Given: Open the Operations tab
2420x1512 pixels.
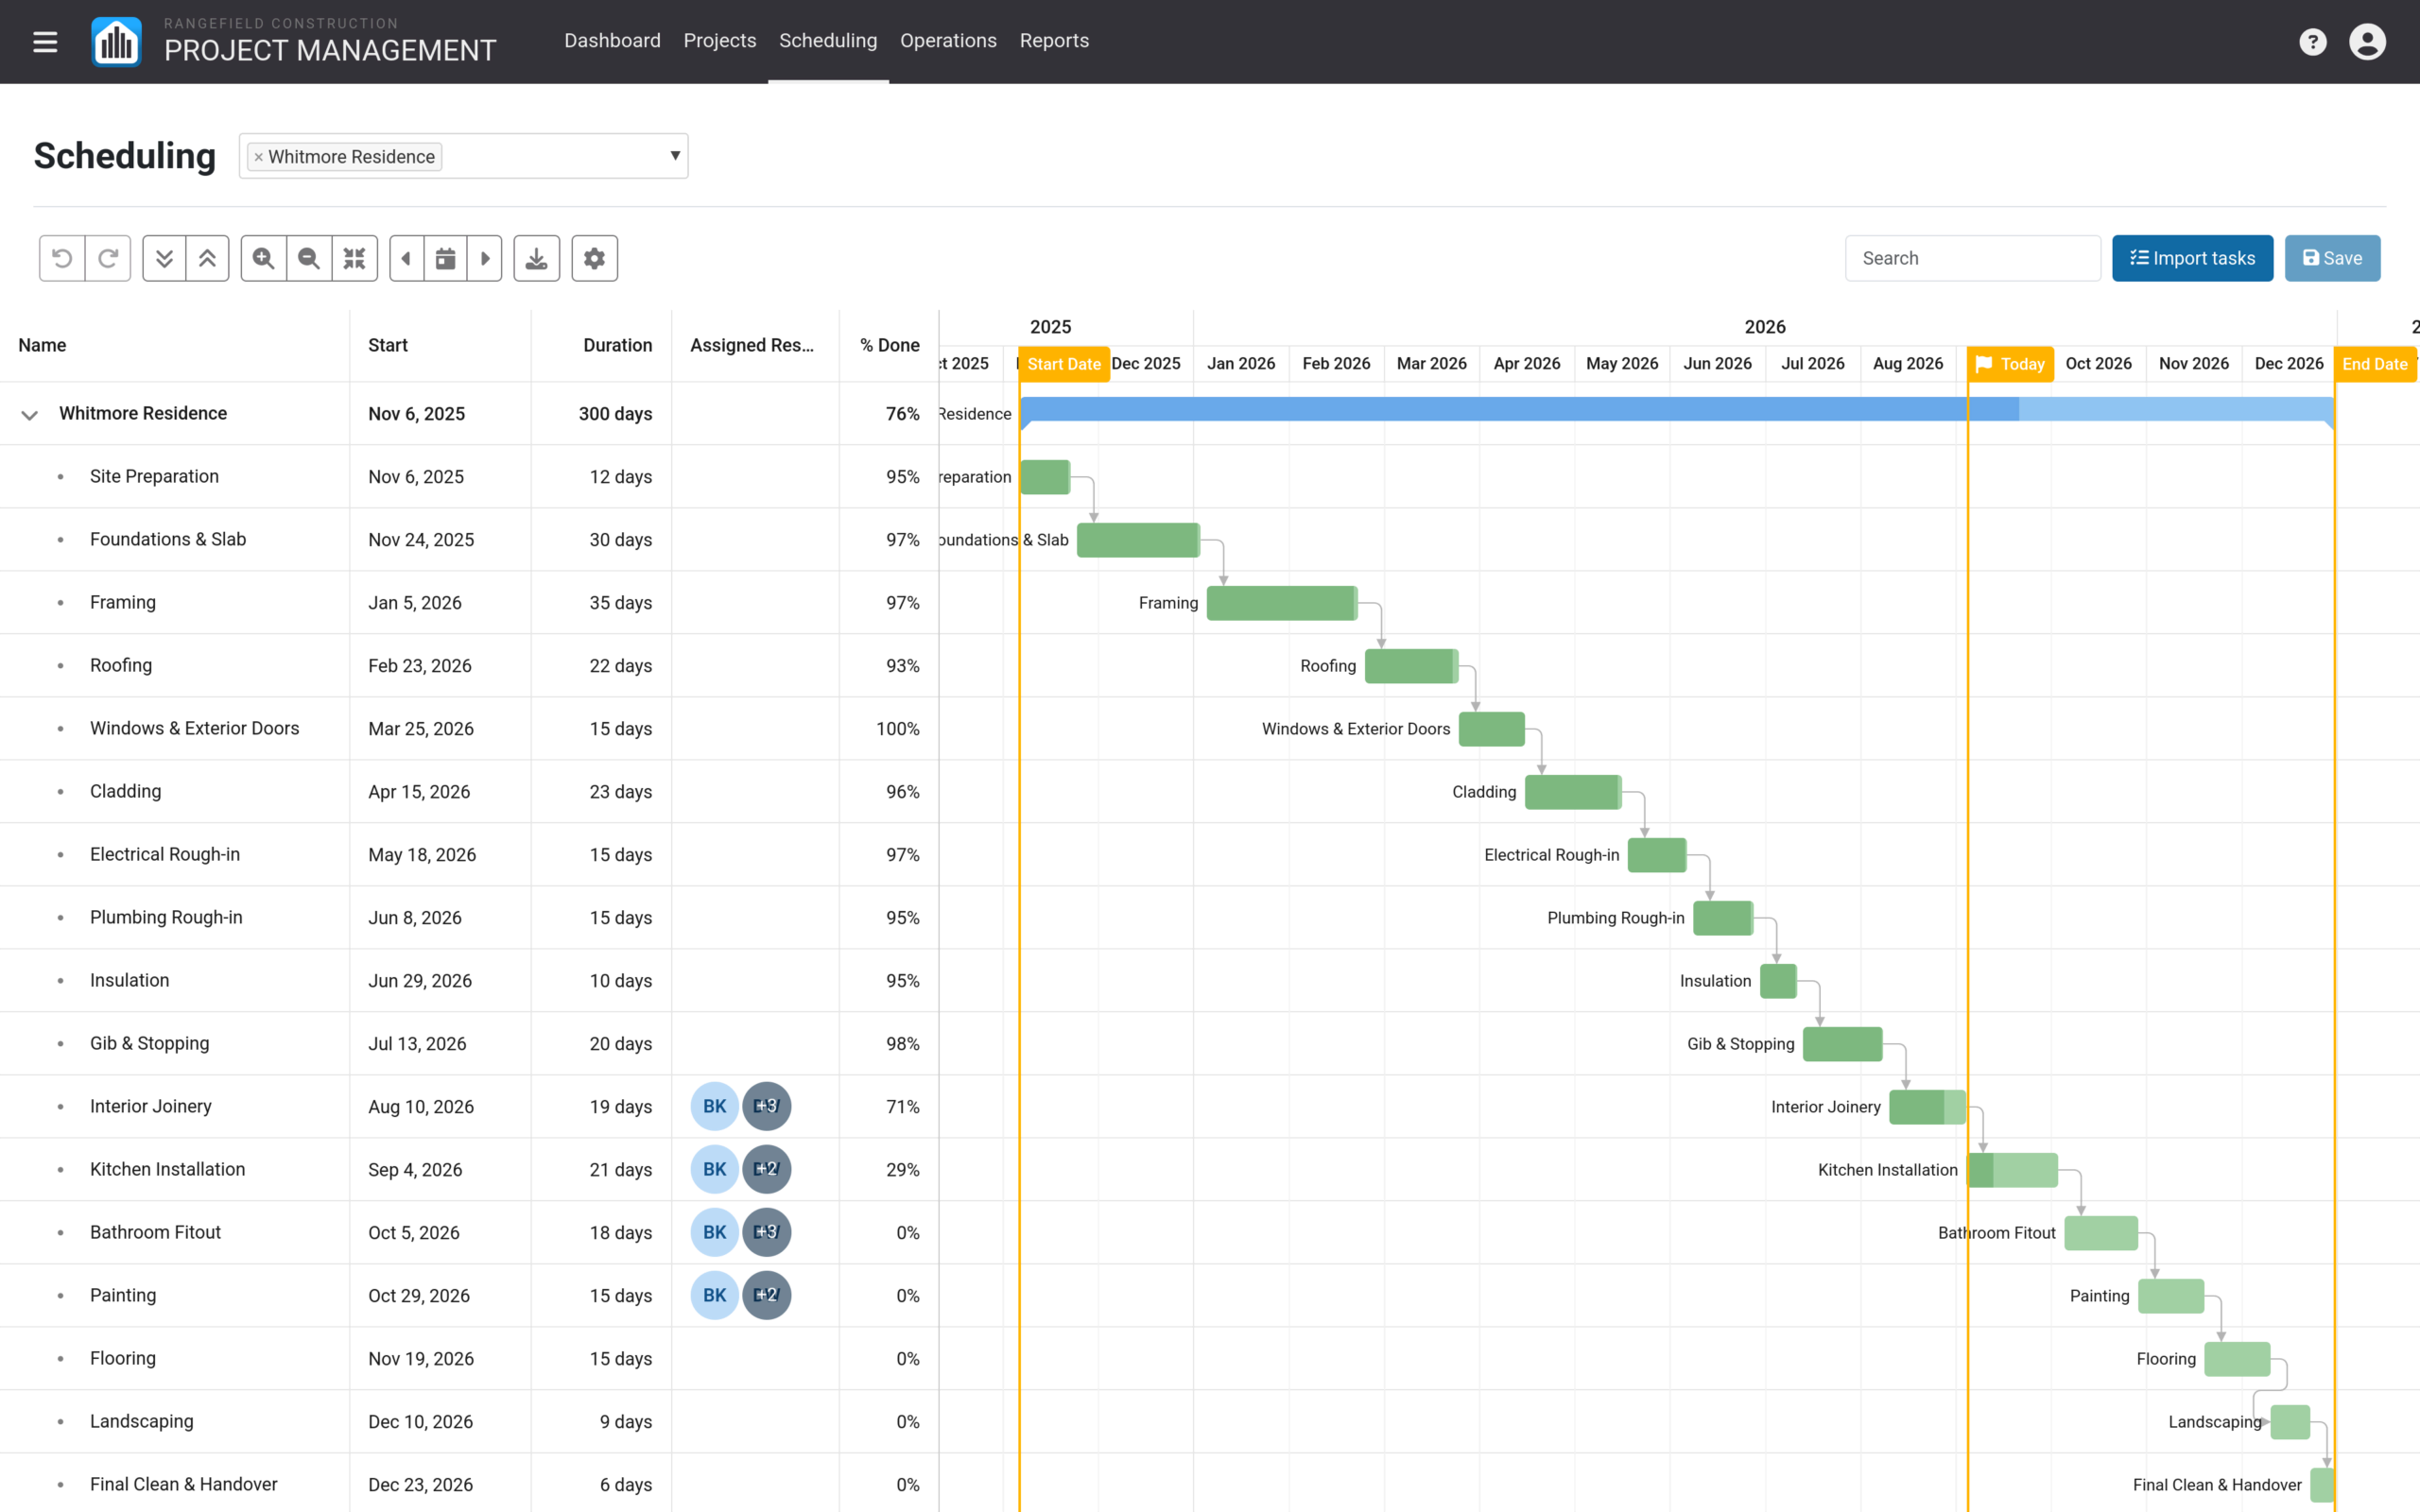Looking at the screenshot, I should click(x=948, y=41).
